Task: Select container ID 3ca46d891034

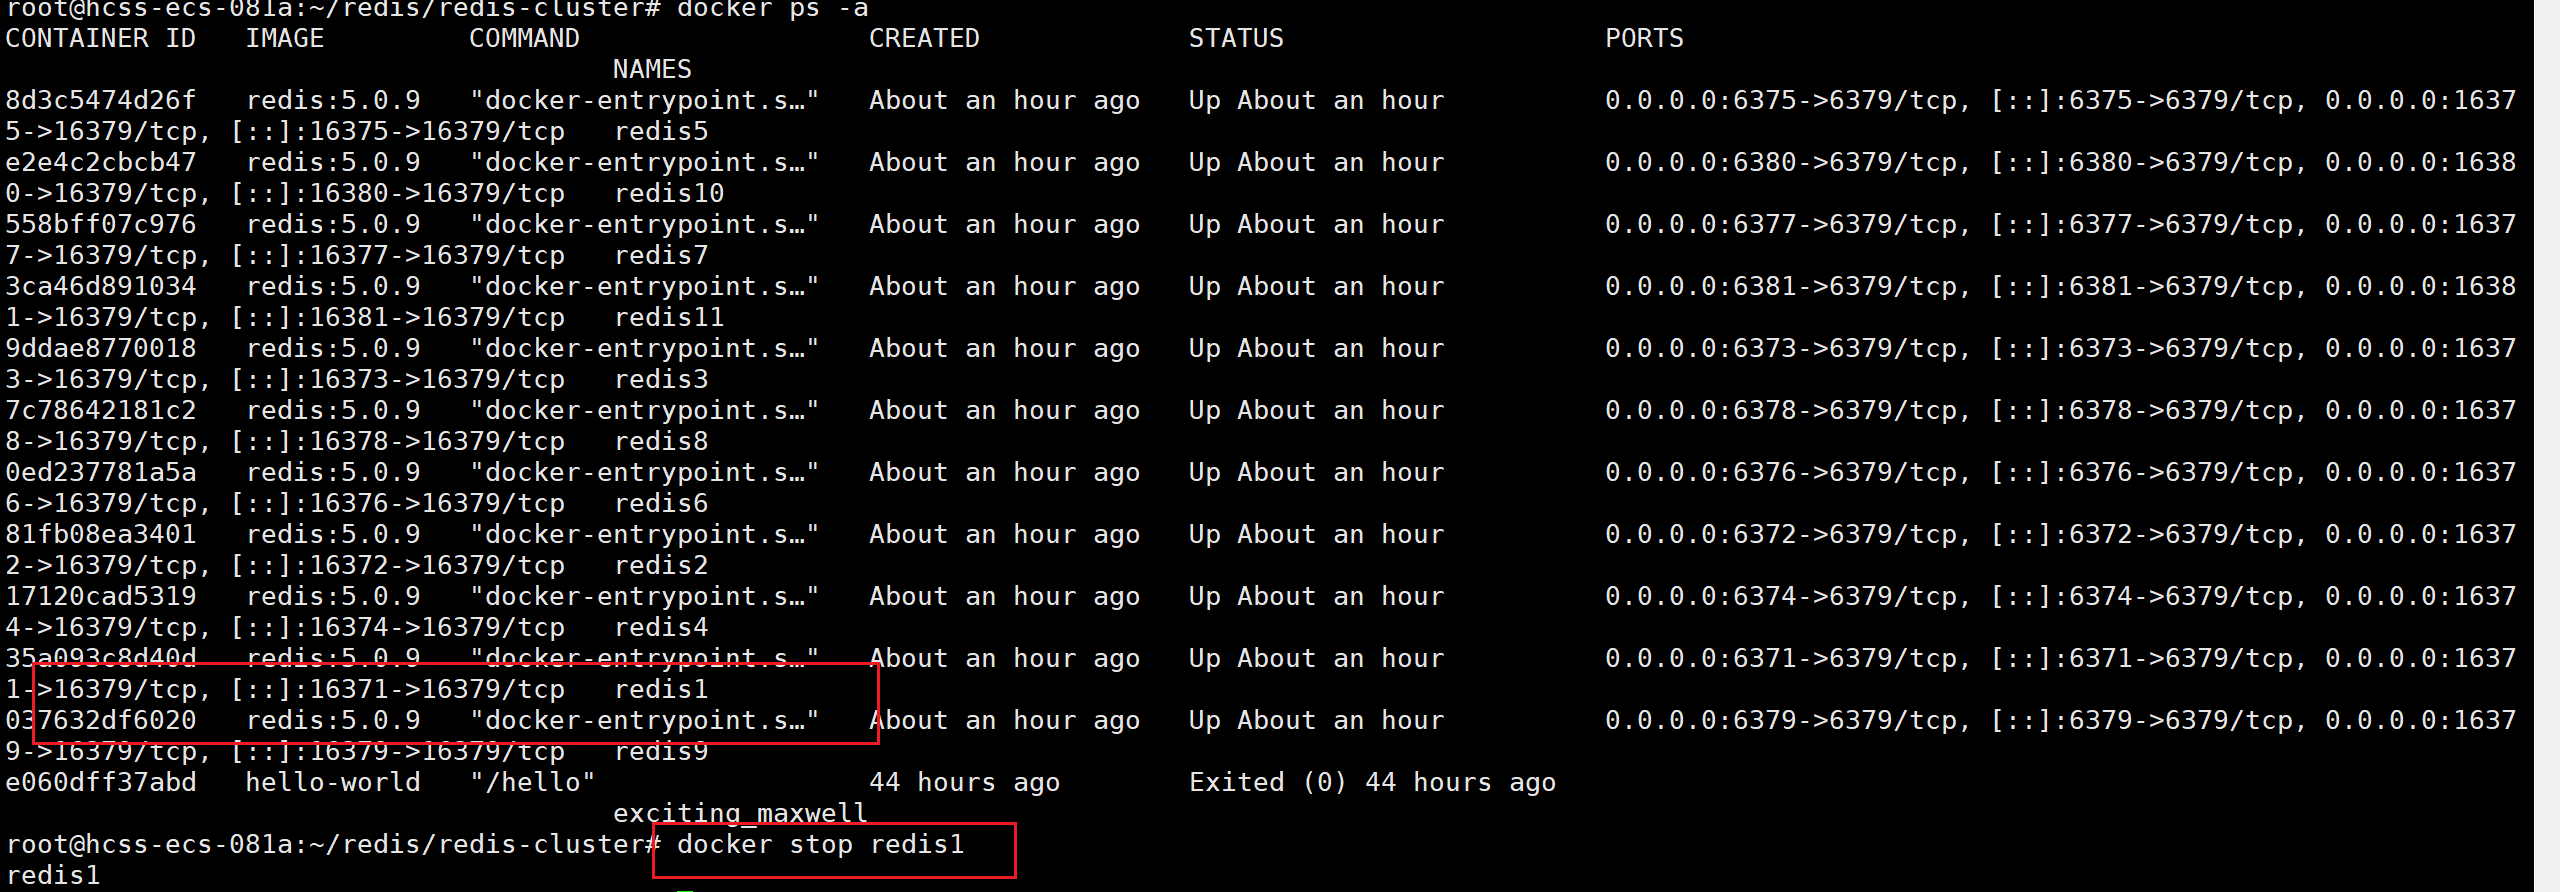Action: [101, 287]
